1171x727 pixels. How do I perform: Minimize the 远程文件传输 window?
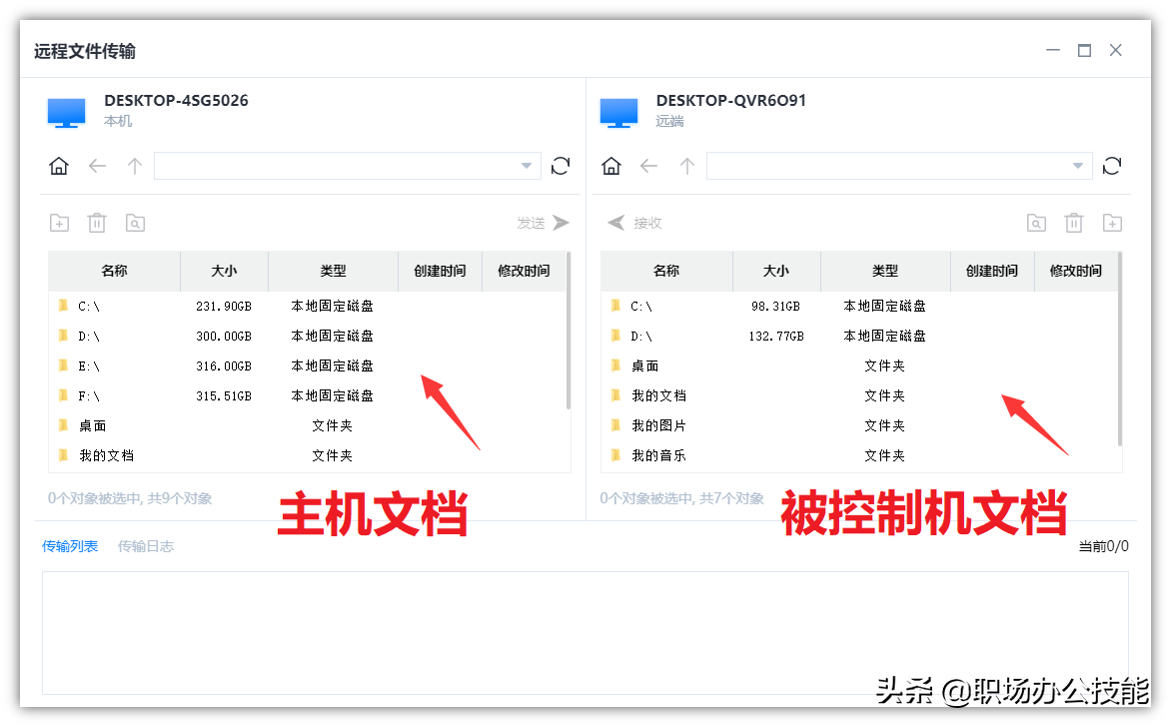coord(1053,50)
